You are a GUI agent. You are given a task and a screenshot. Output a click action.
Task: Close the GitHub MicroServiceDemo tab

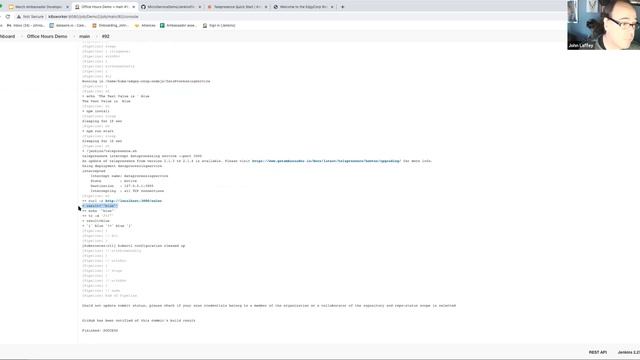pyautogui.click(x=200, y=7)
